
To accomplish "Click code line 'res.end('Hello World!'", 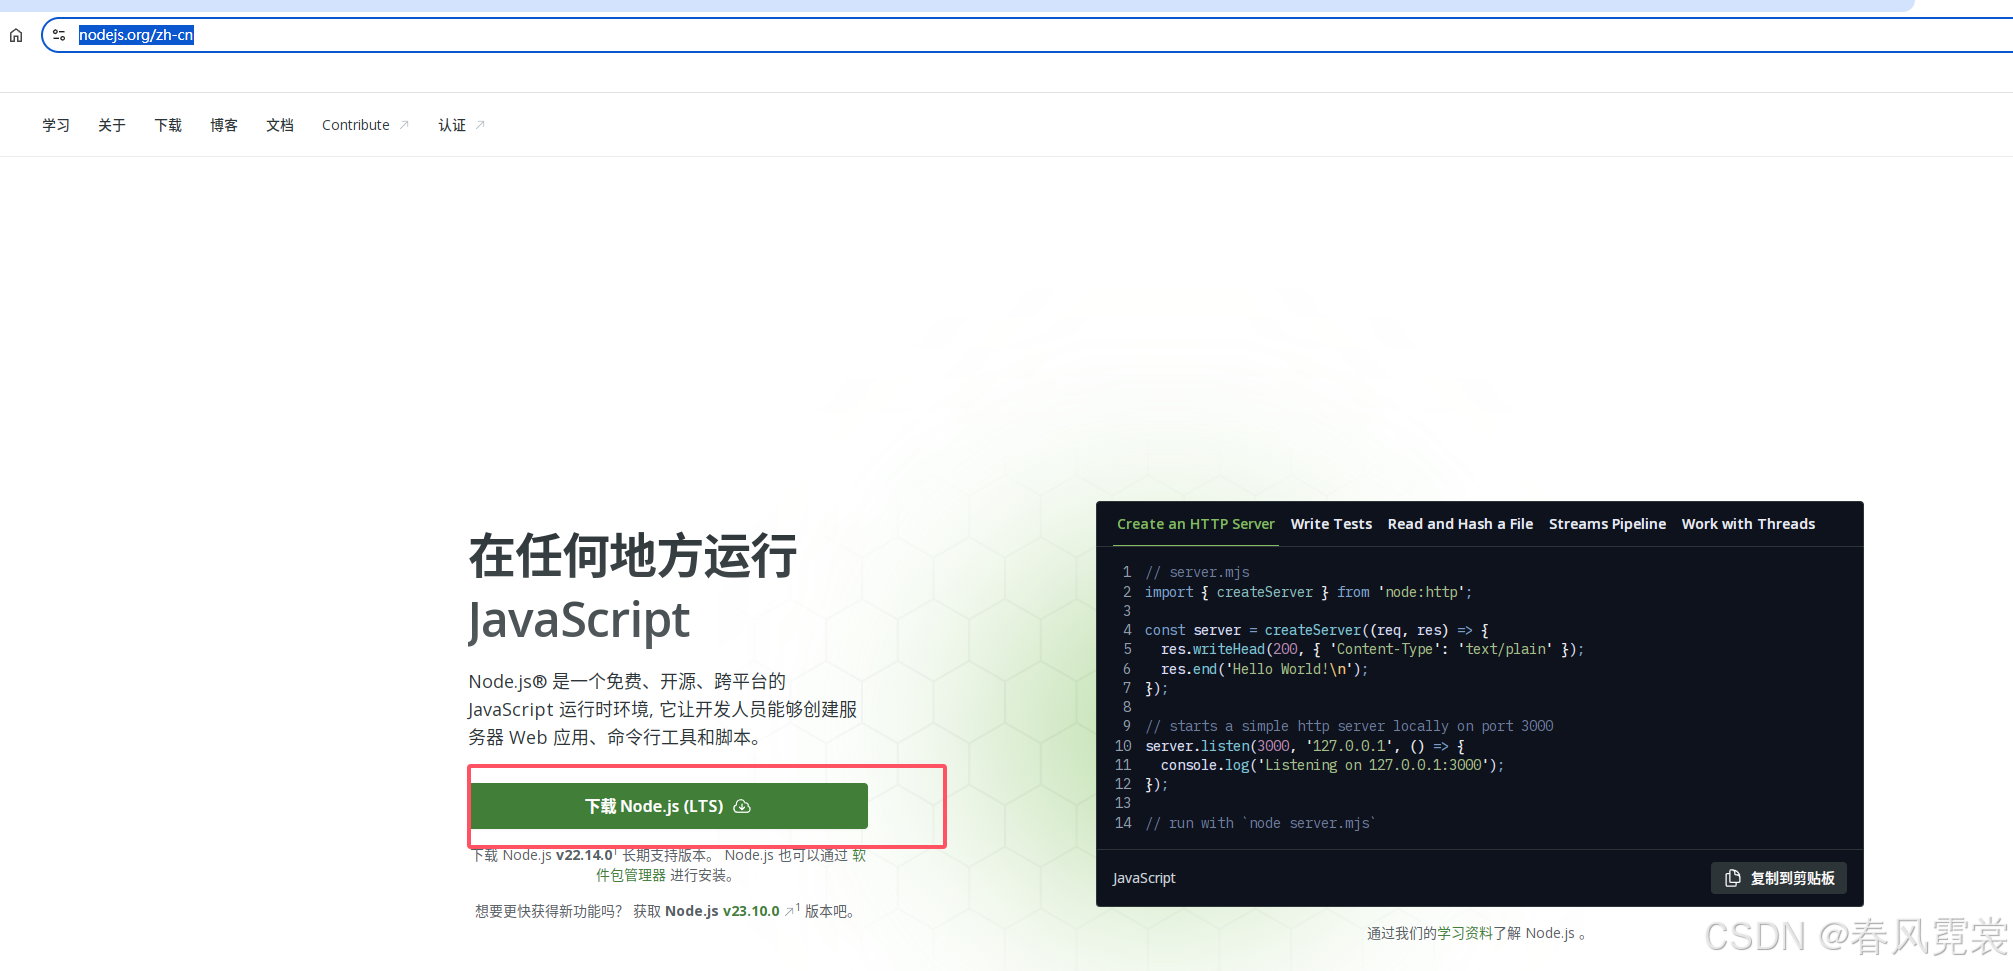I will click(x=1264, y=669).
